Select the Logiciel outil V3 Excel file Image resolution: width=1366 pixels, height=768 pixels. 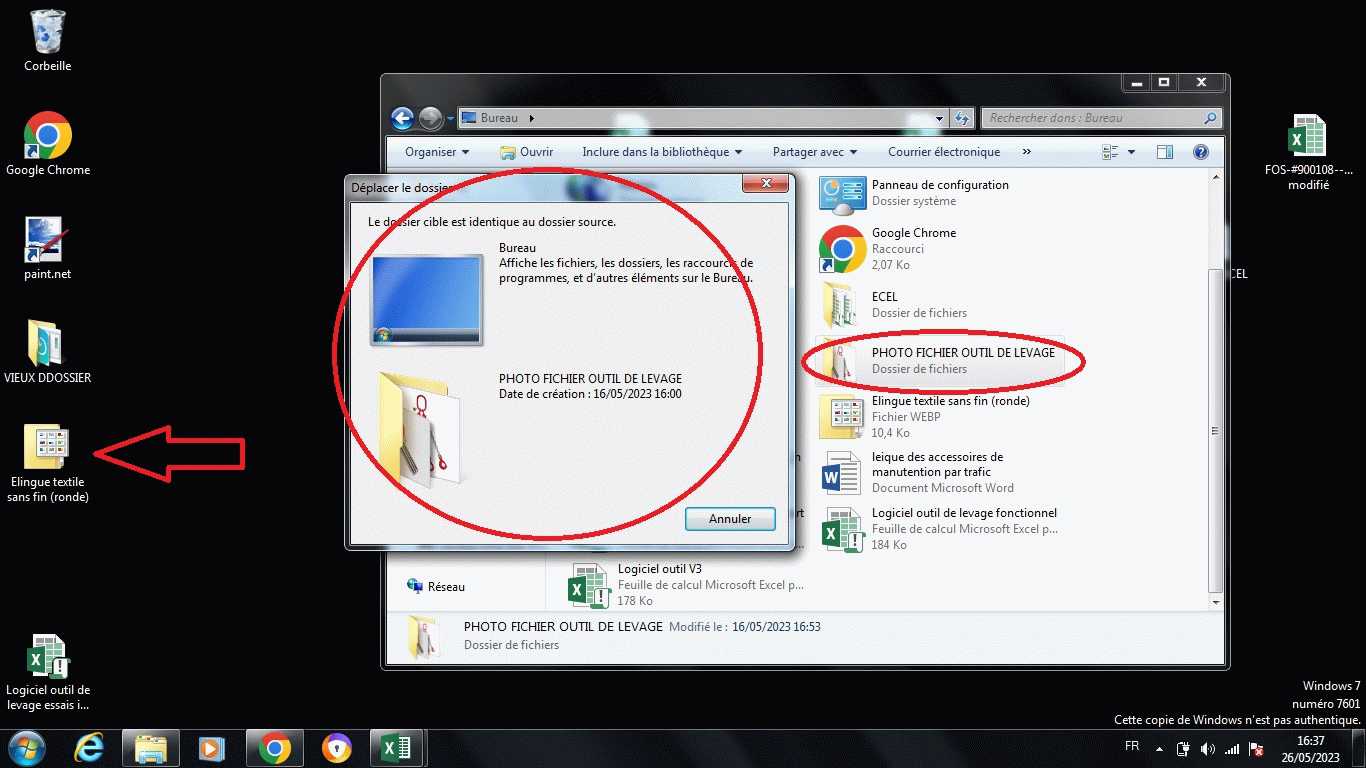click(686, 585)
